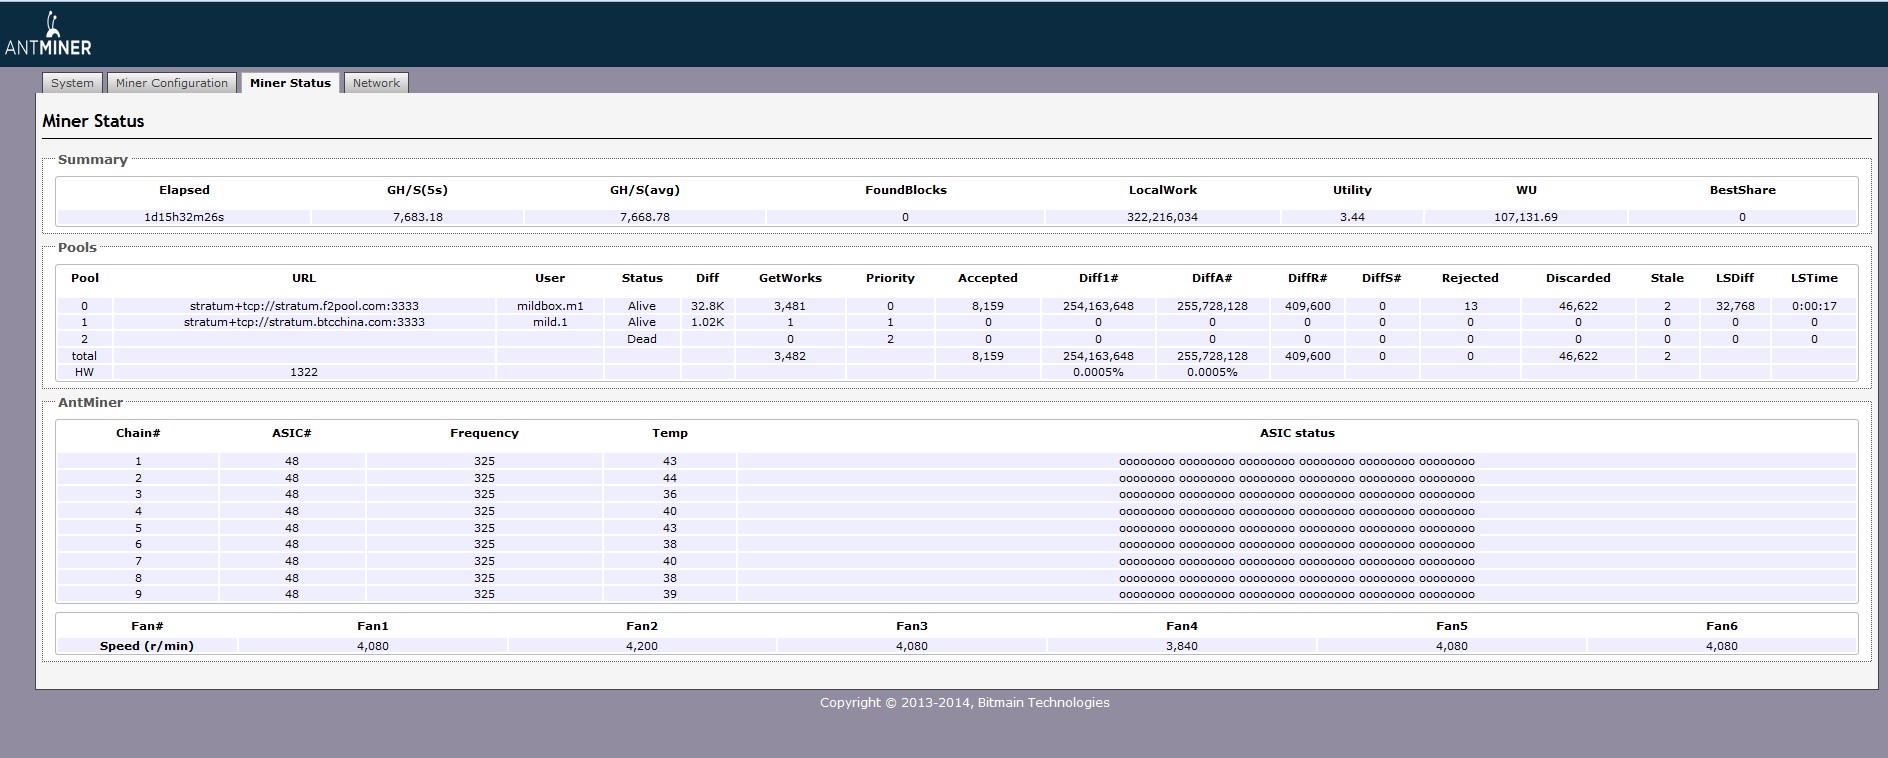Click HW percentage under Diff1#
The image size is (1888, 758).
pos(1098,372)
